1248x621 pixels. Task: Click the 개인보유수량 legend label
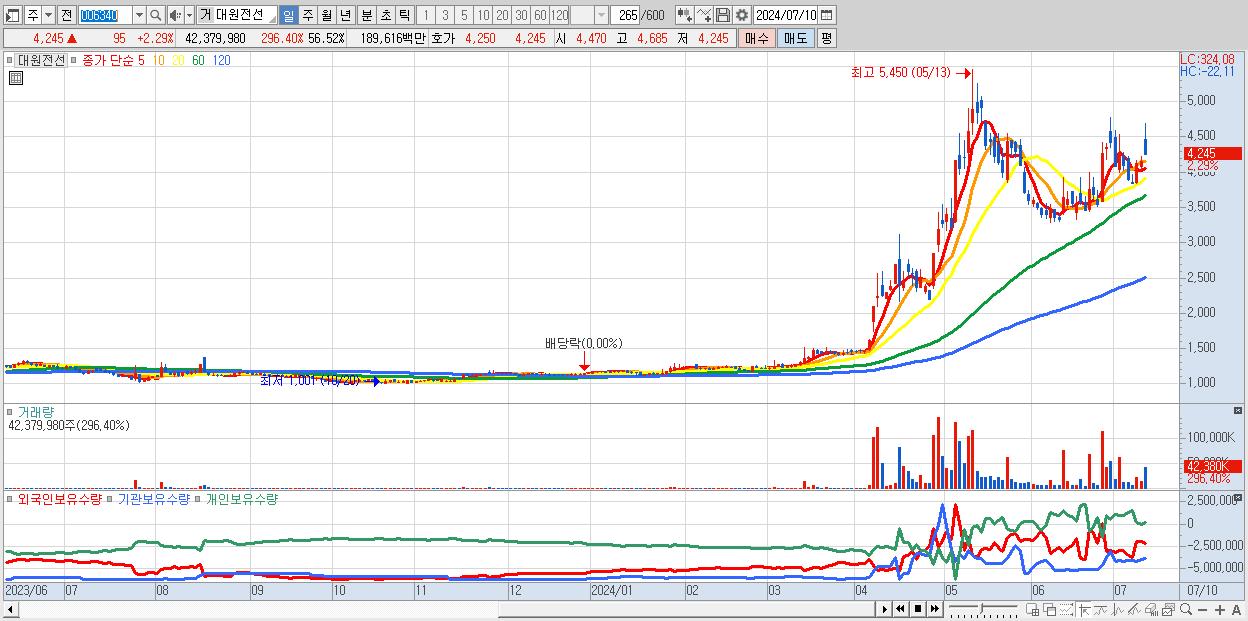[x=242, y=498]
